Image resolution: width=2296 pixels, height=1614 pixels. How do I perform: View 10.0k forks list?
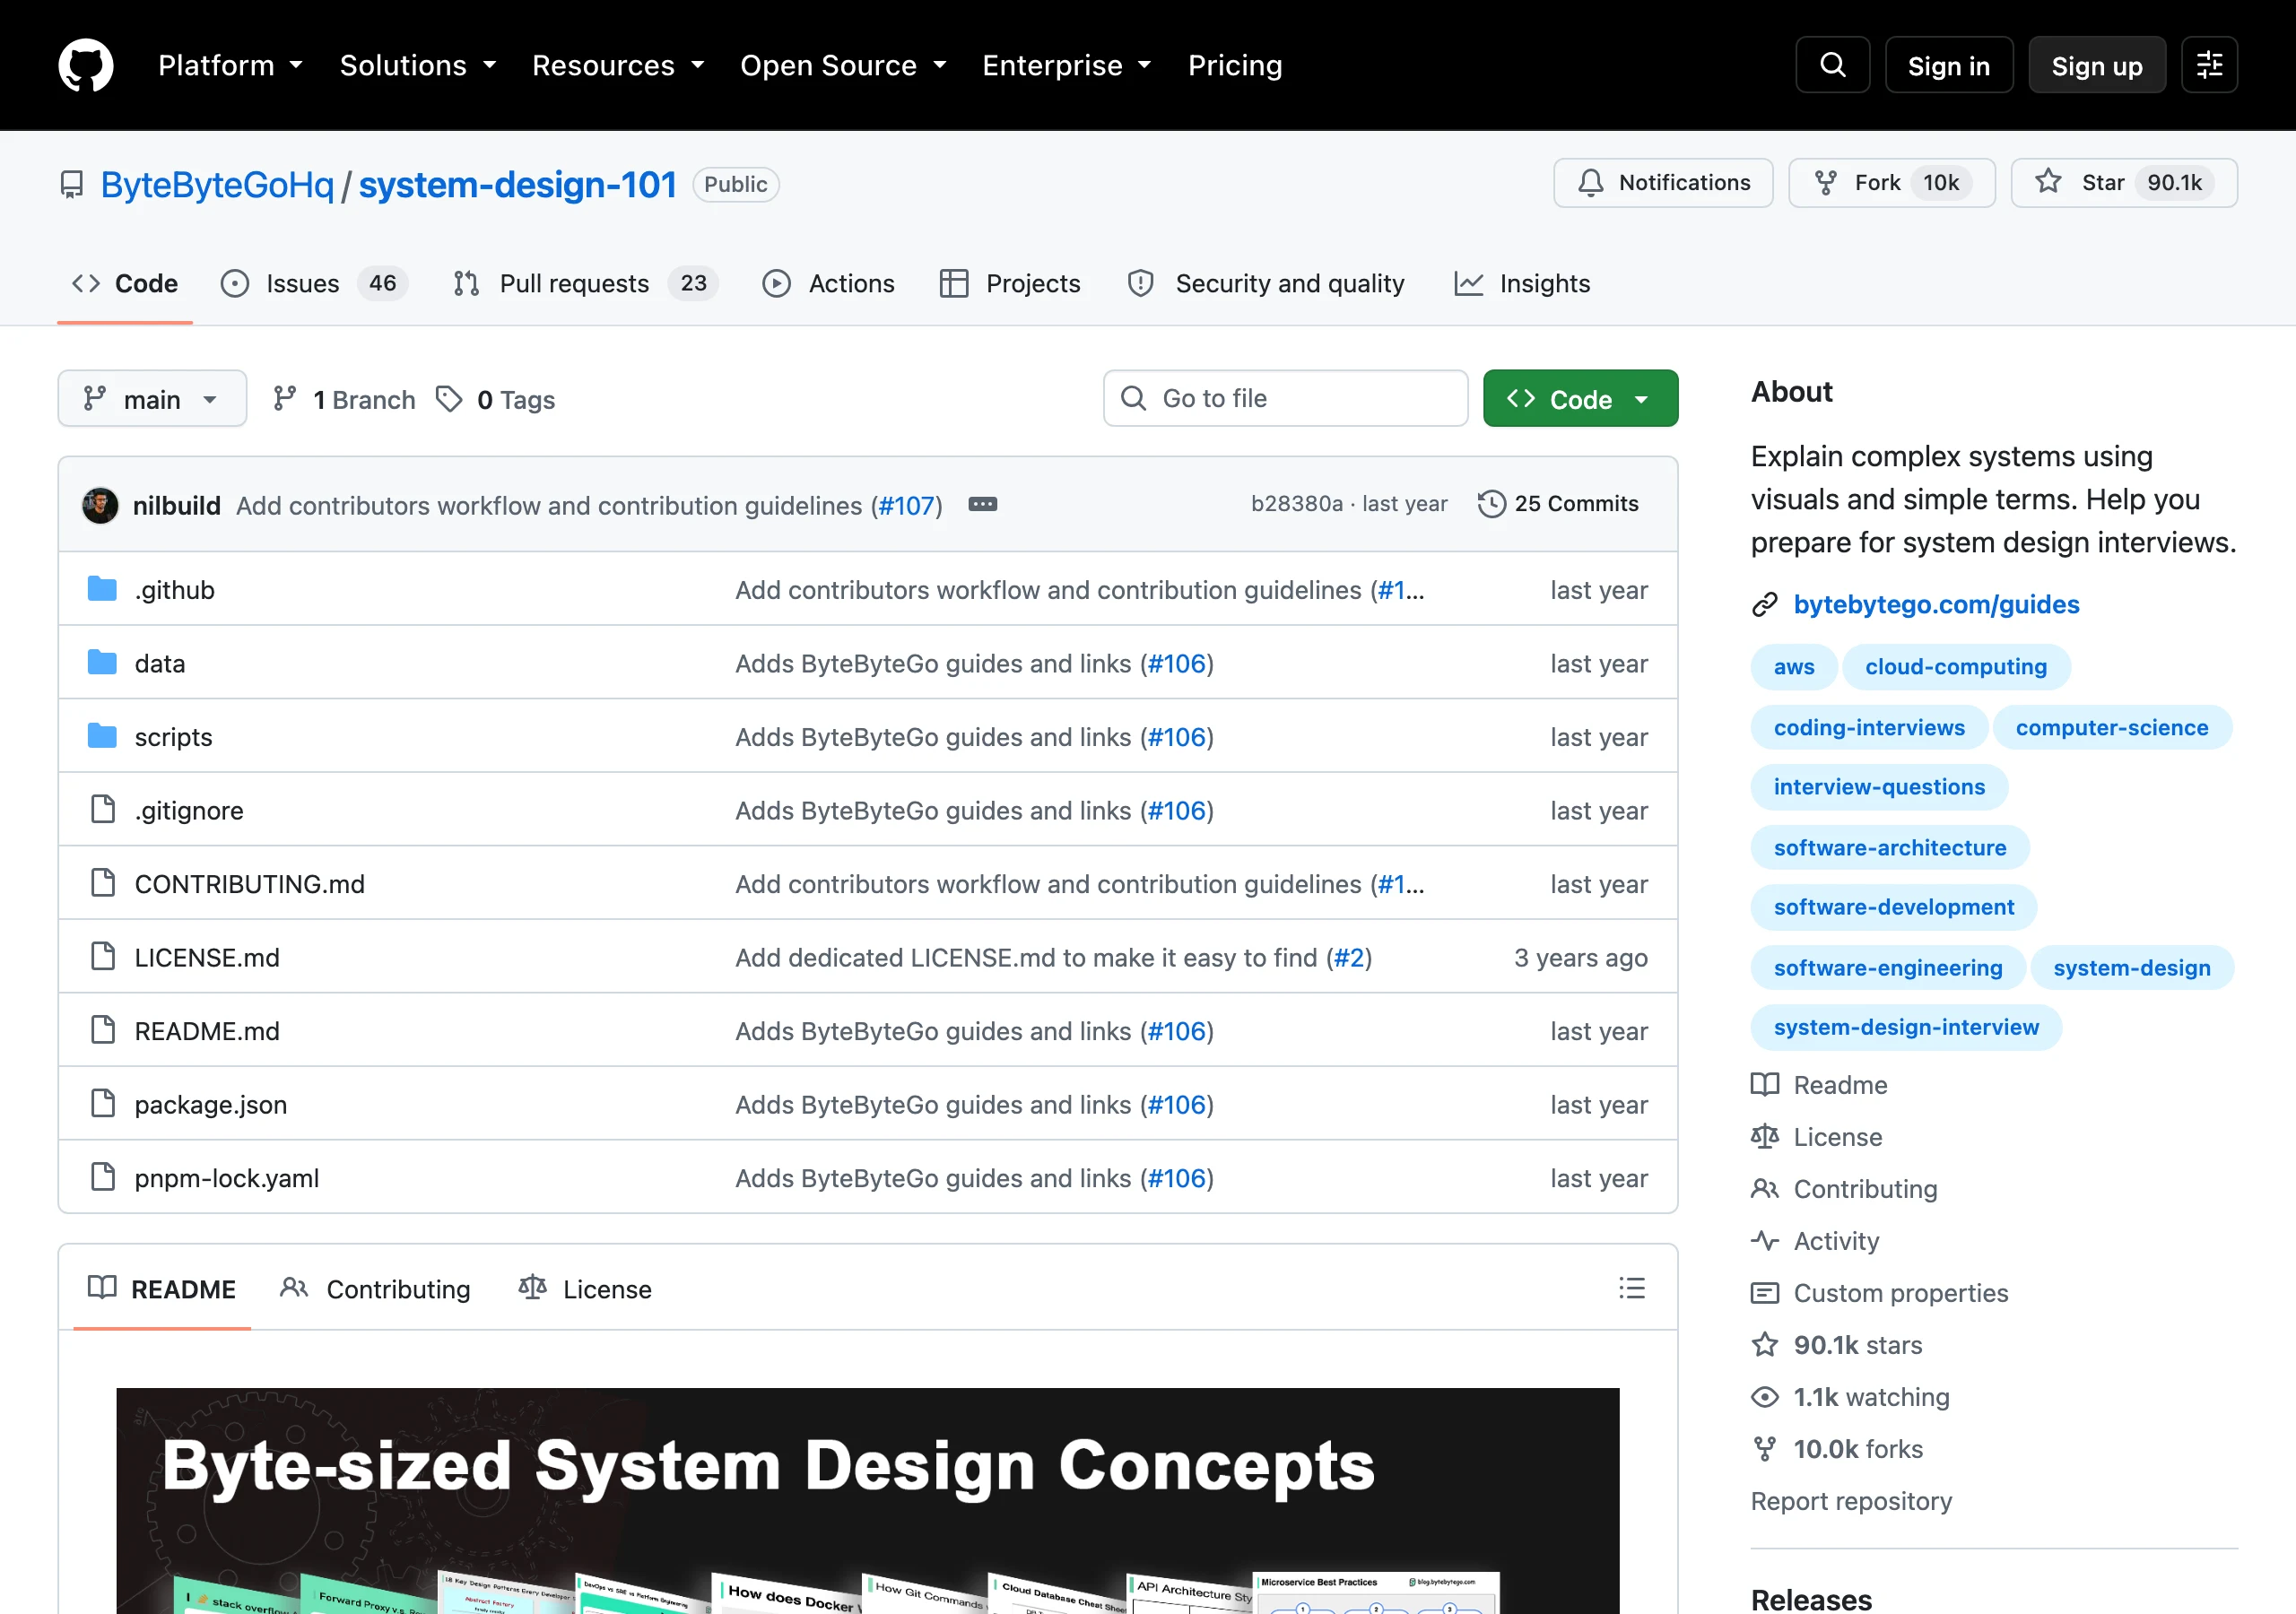(x=1838, y=1449)
